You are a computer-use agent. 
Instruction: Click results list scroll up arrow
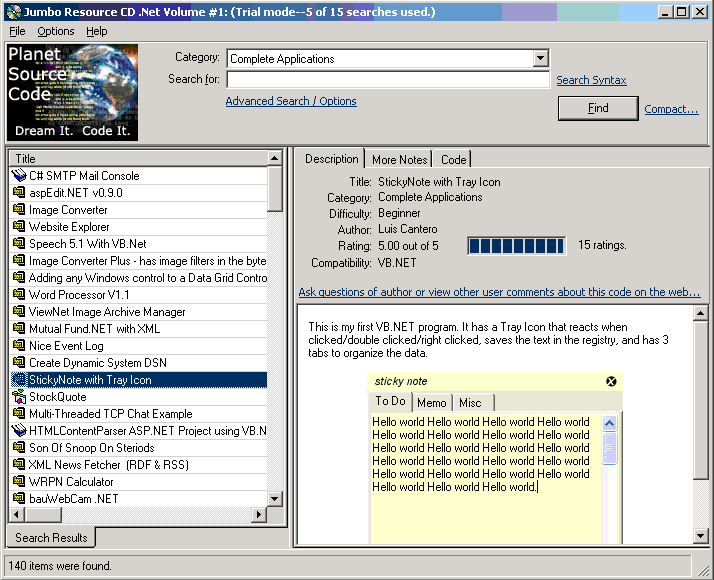(274, 158)
